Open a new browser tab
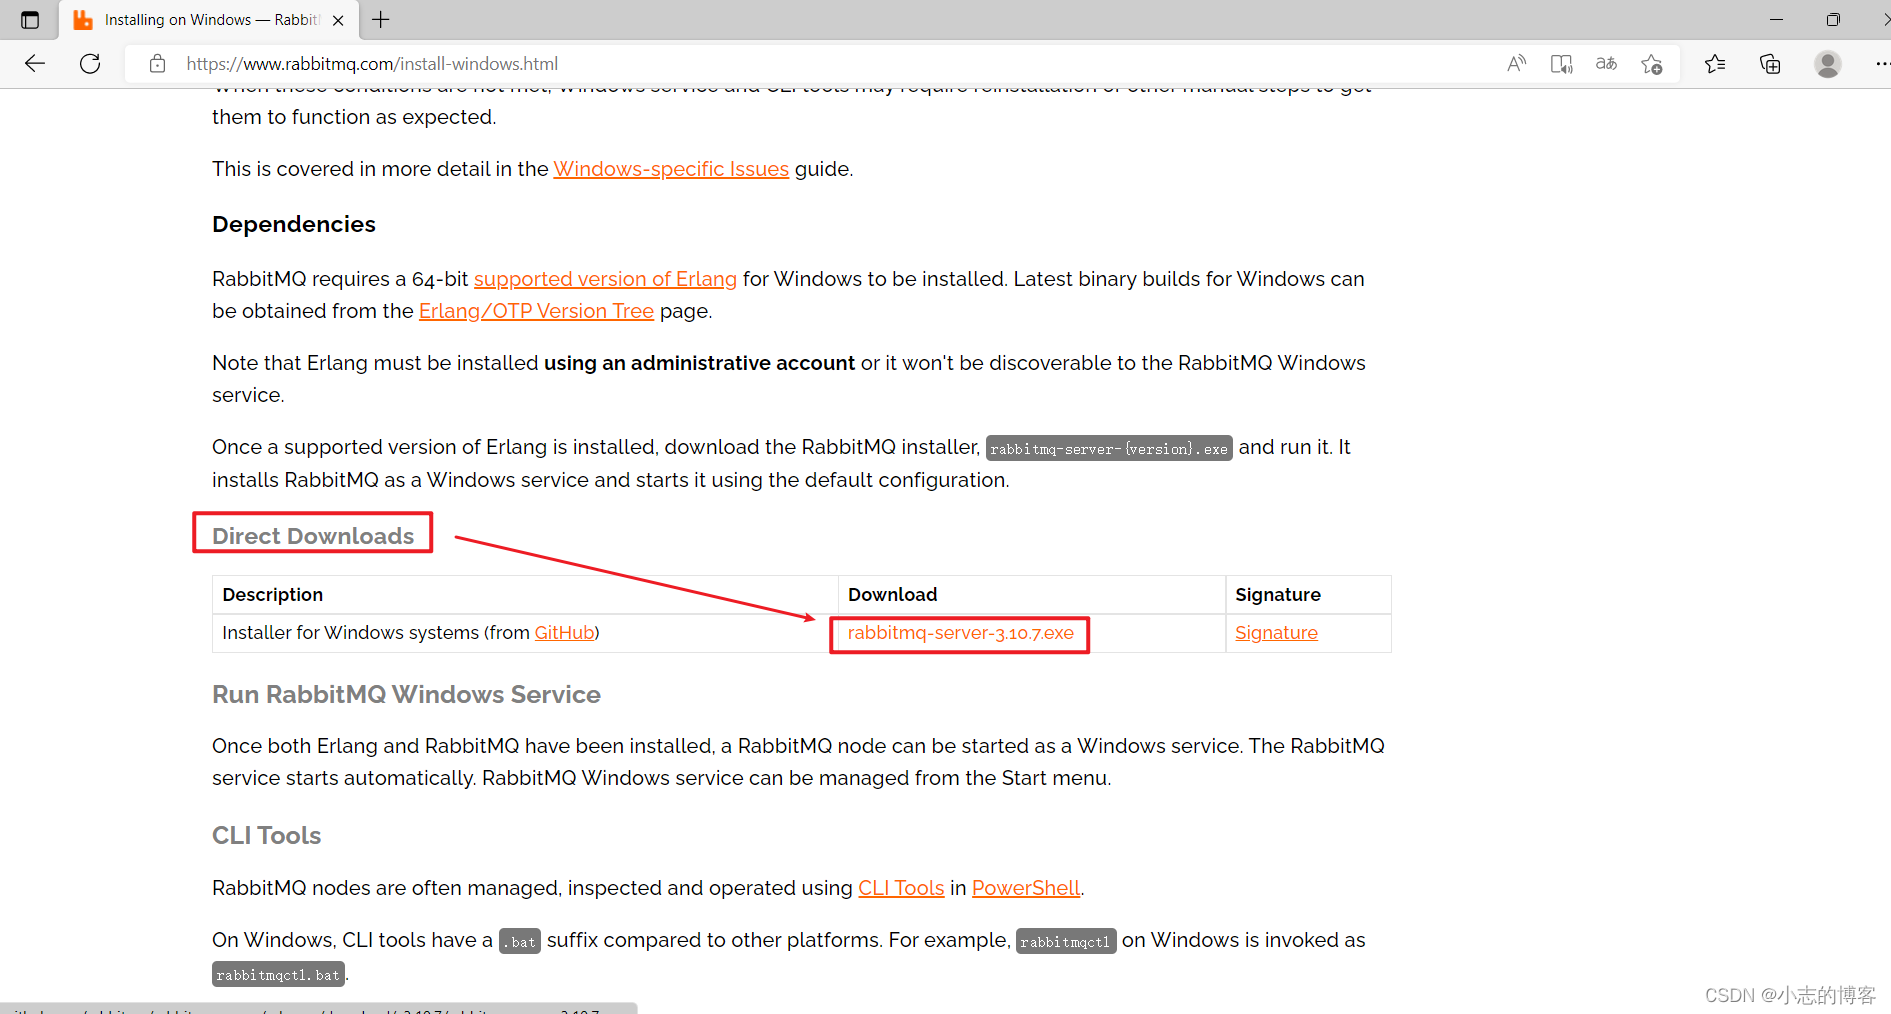Image resolution: width=1891 pixels, height=1014 pixels. click(x=381, y=20)
